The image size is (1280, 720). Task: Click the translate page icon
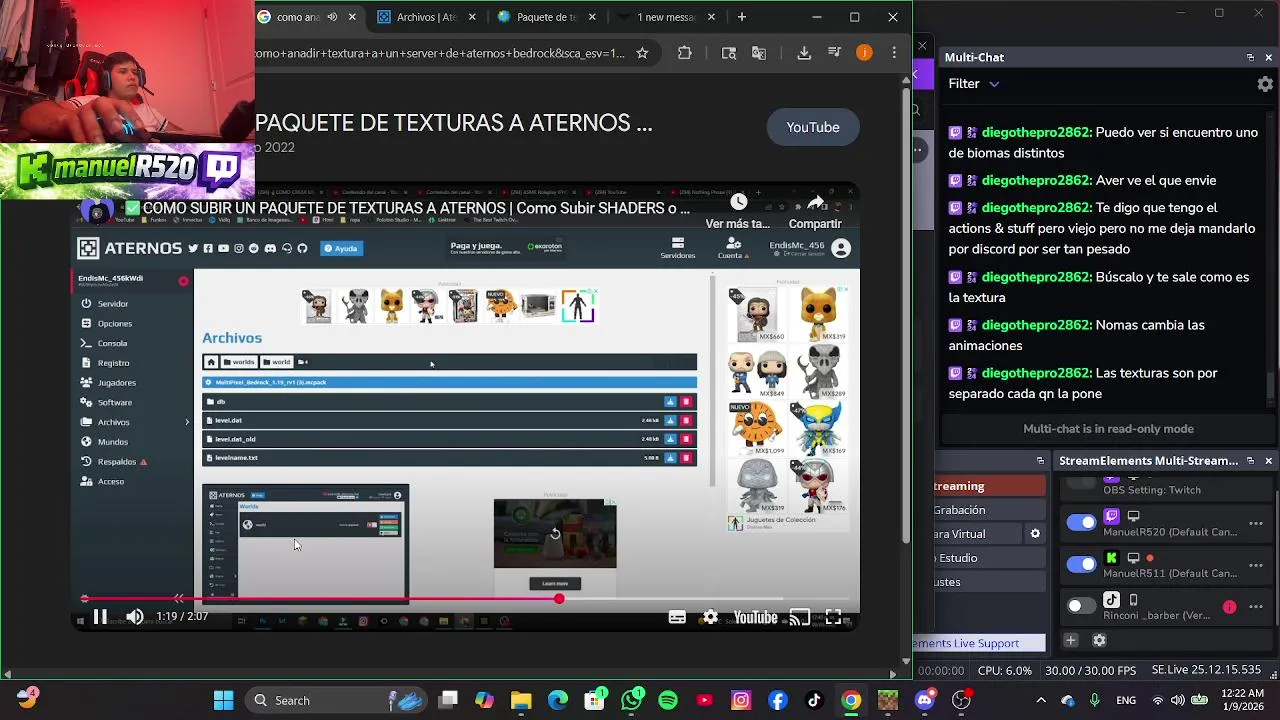(x=759, y=53)
